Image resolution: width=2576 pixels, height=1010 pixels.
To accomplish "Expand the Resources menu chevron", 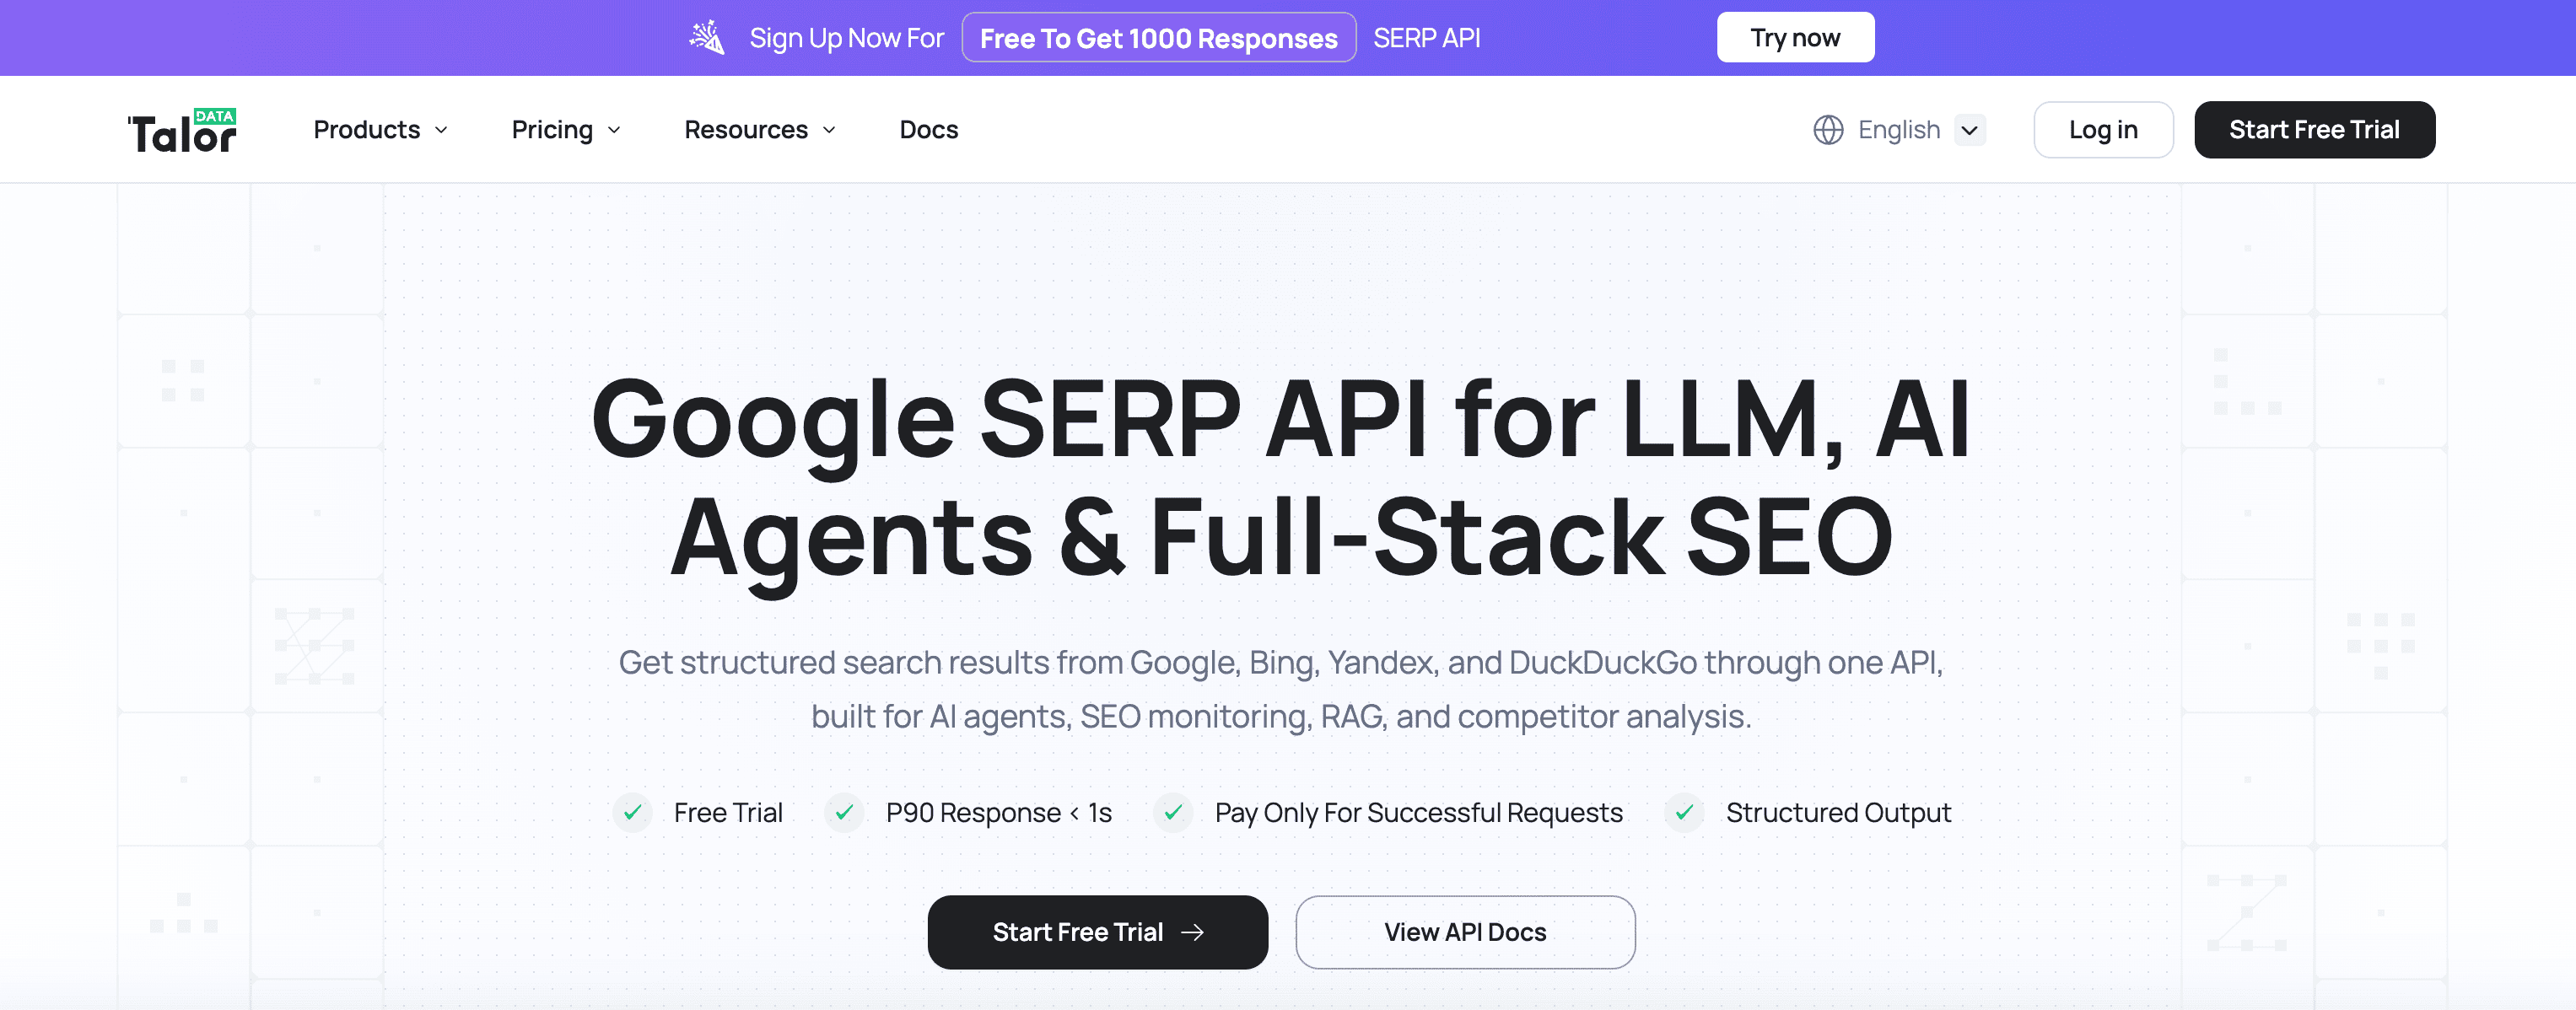I will click(829, 130).
